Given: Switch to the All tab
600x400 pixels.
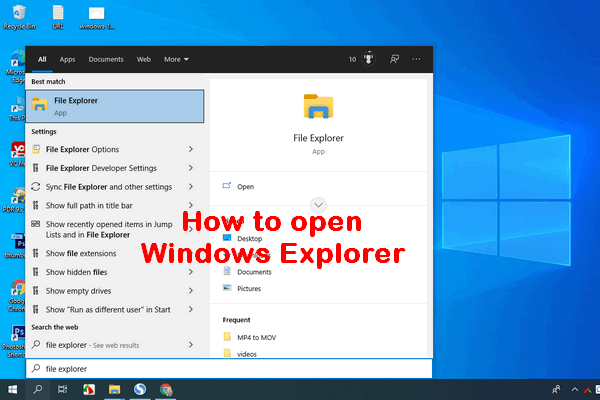Looking at the screenshot, I should pyautogui.click(x=42, y=59).
